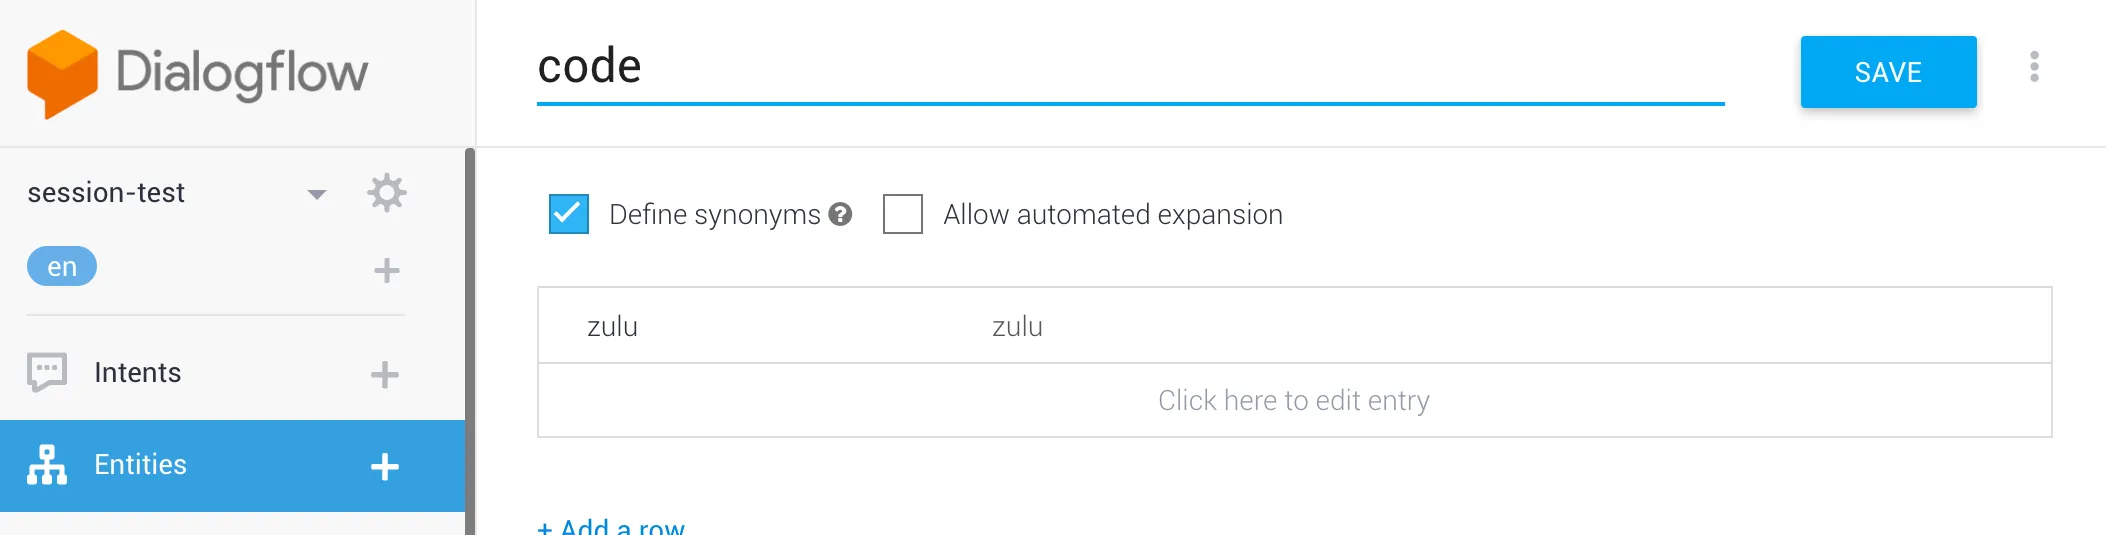Open the three-dot more options menu
Screen dimensions: 2106x535
point(2034,68)
